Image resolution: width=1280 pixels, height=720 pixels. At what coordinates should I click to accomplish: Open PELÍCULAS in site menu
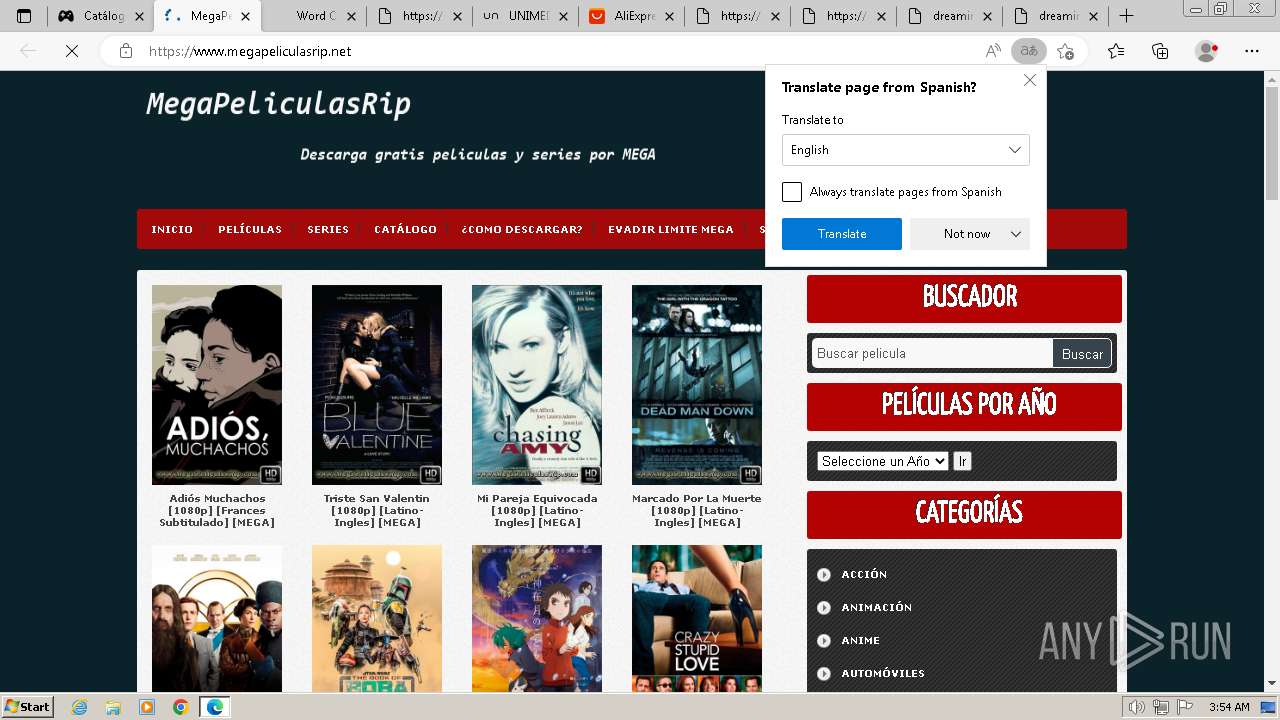[x=250, y=229]
